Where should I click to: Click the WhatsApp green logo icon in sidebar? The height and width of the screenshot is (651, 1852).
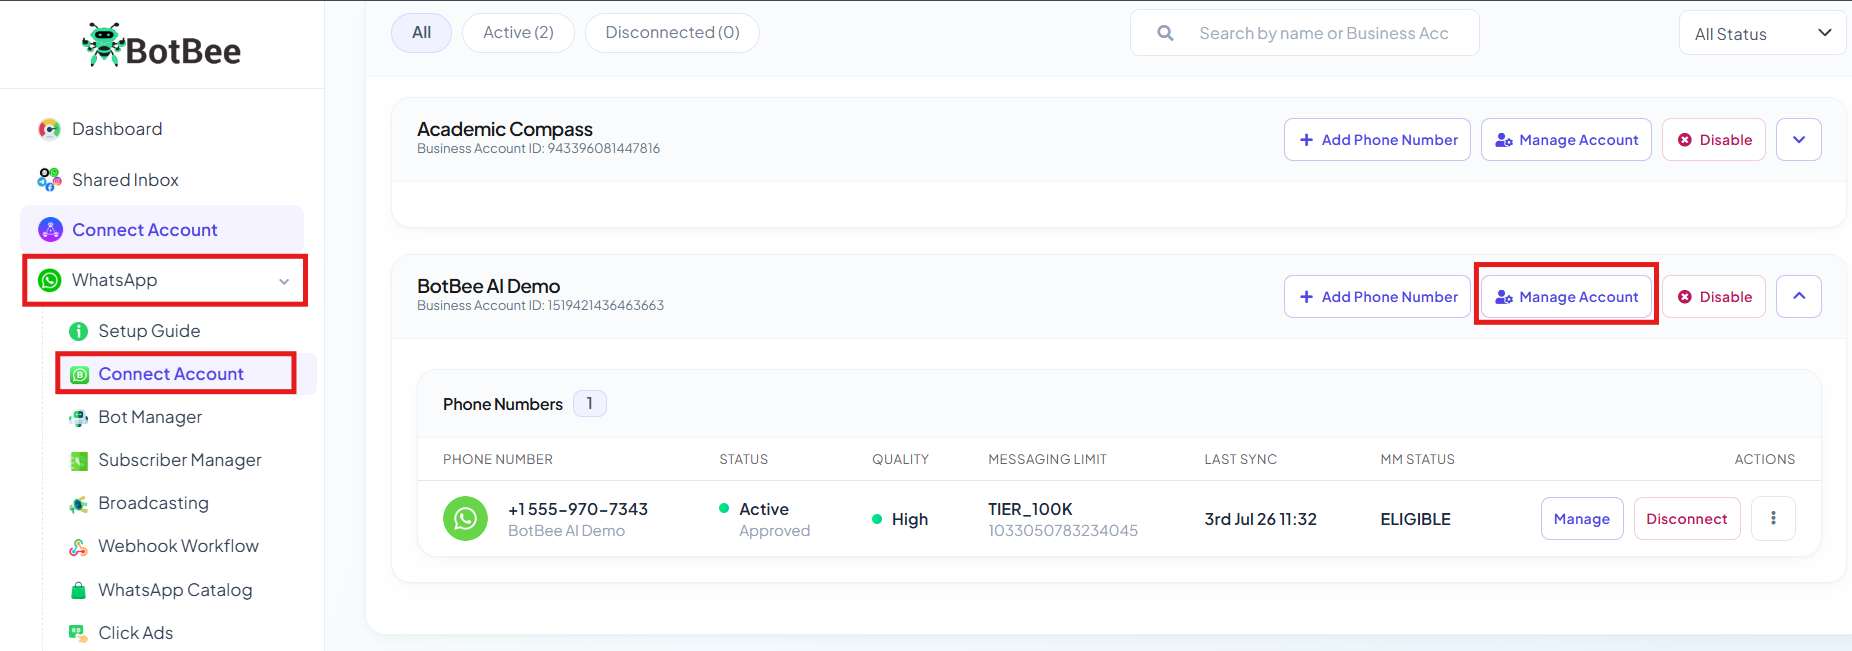(50, 280)
